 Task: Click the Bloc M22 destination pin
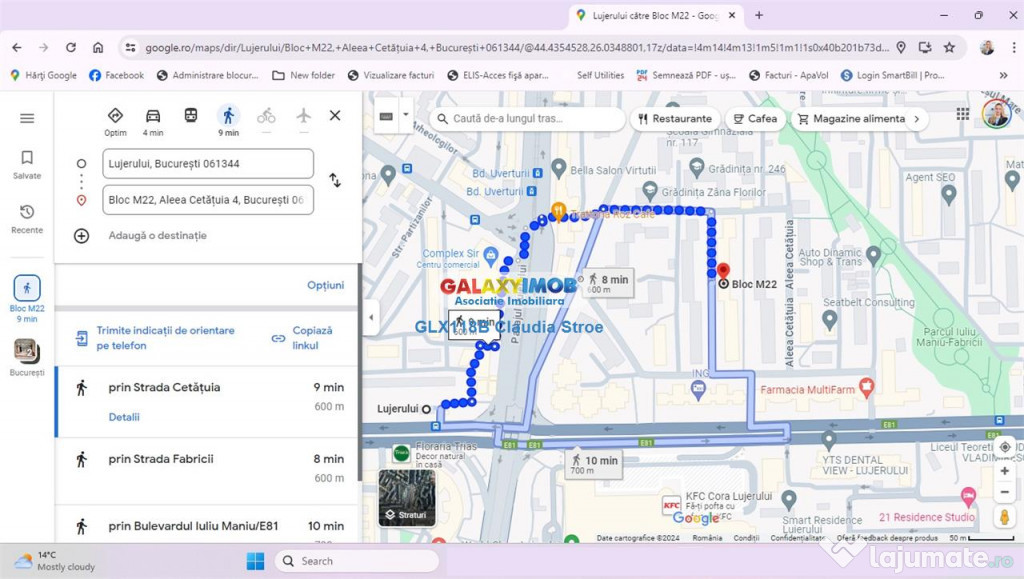point(723,271)
